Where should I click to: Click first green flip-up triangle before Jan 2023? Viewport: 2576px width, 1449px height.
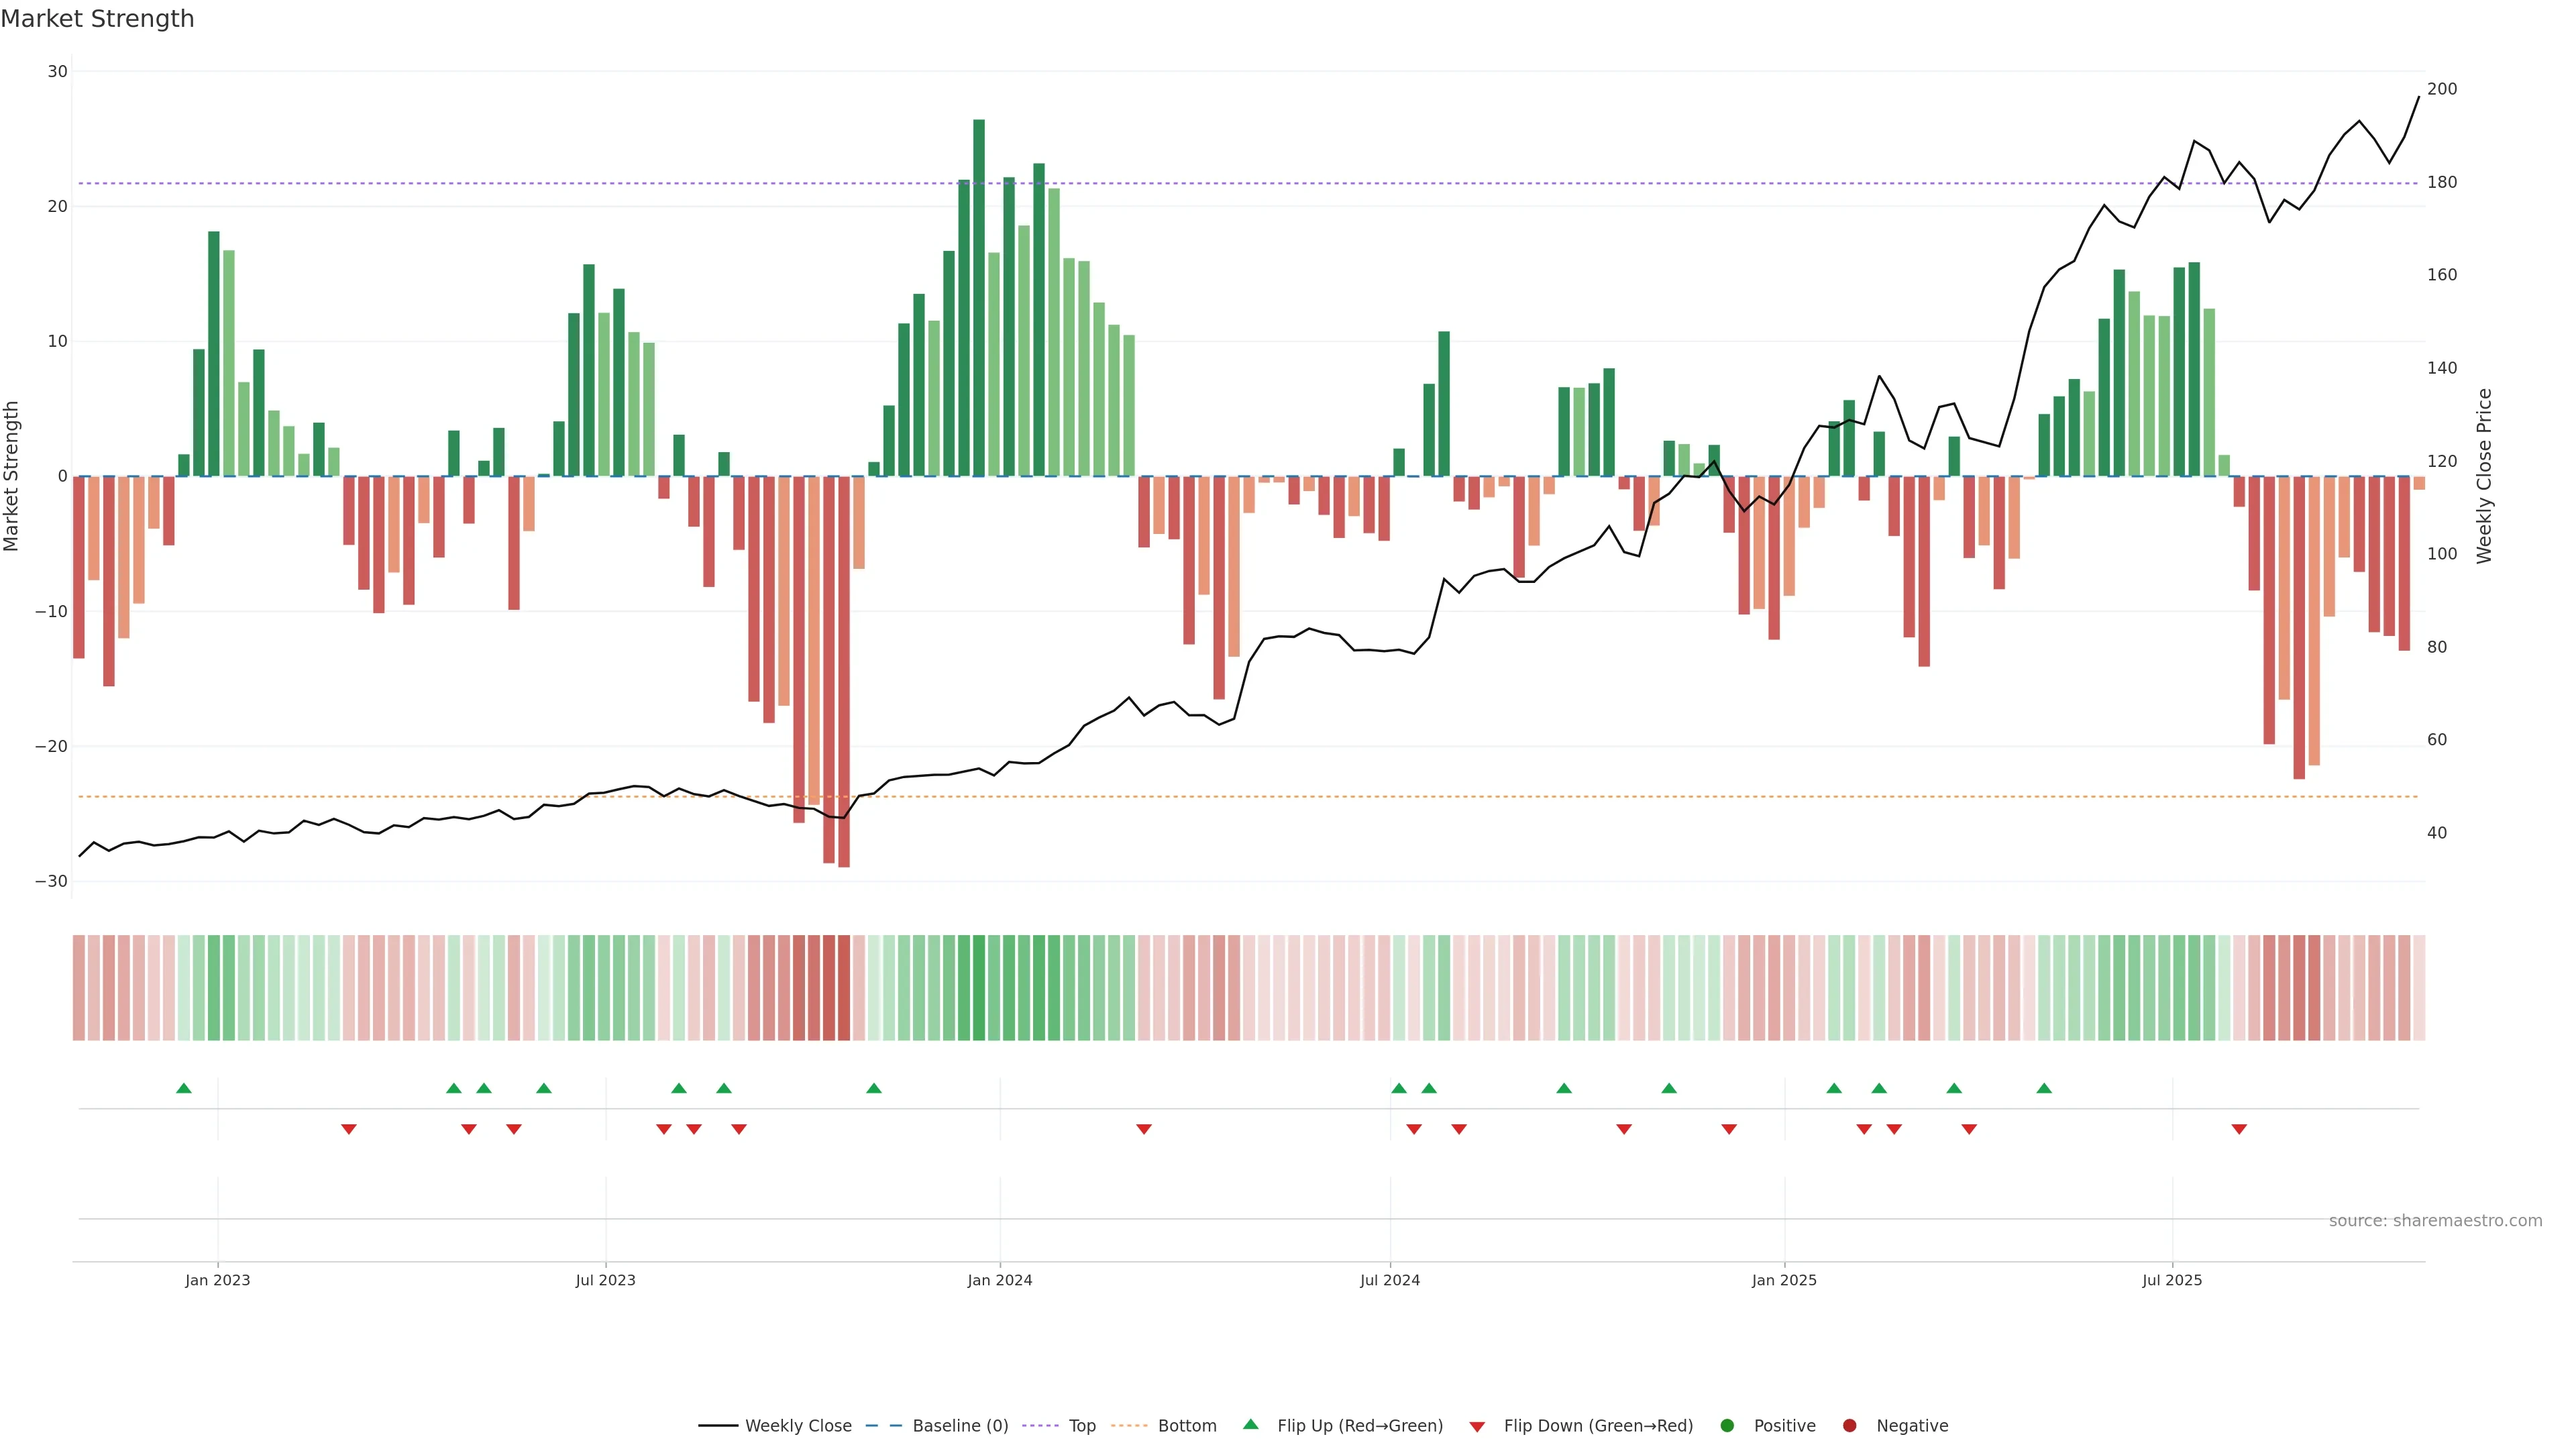[x=184, y=1088]
